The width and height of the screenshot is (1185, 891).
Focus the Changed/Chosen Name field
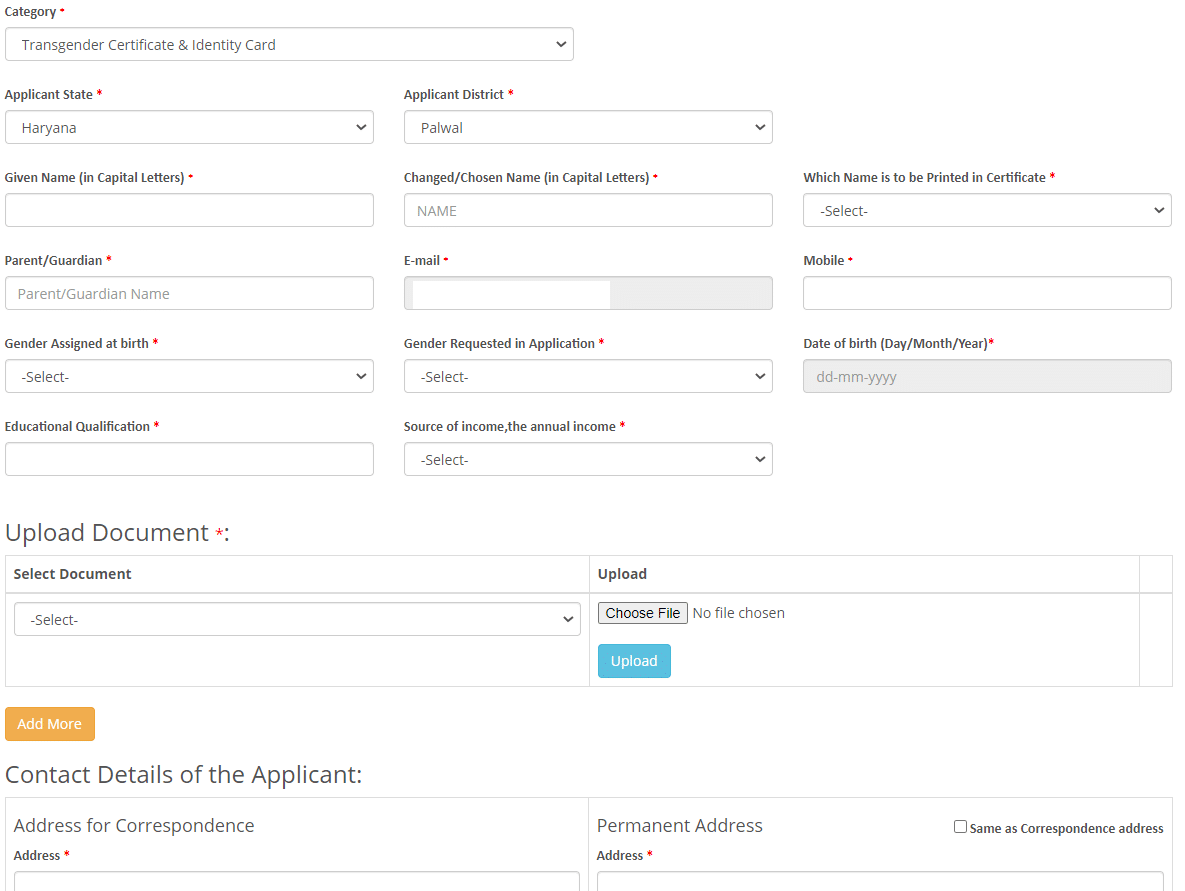click(588, 211)
